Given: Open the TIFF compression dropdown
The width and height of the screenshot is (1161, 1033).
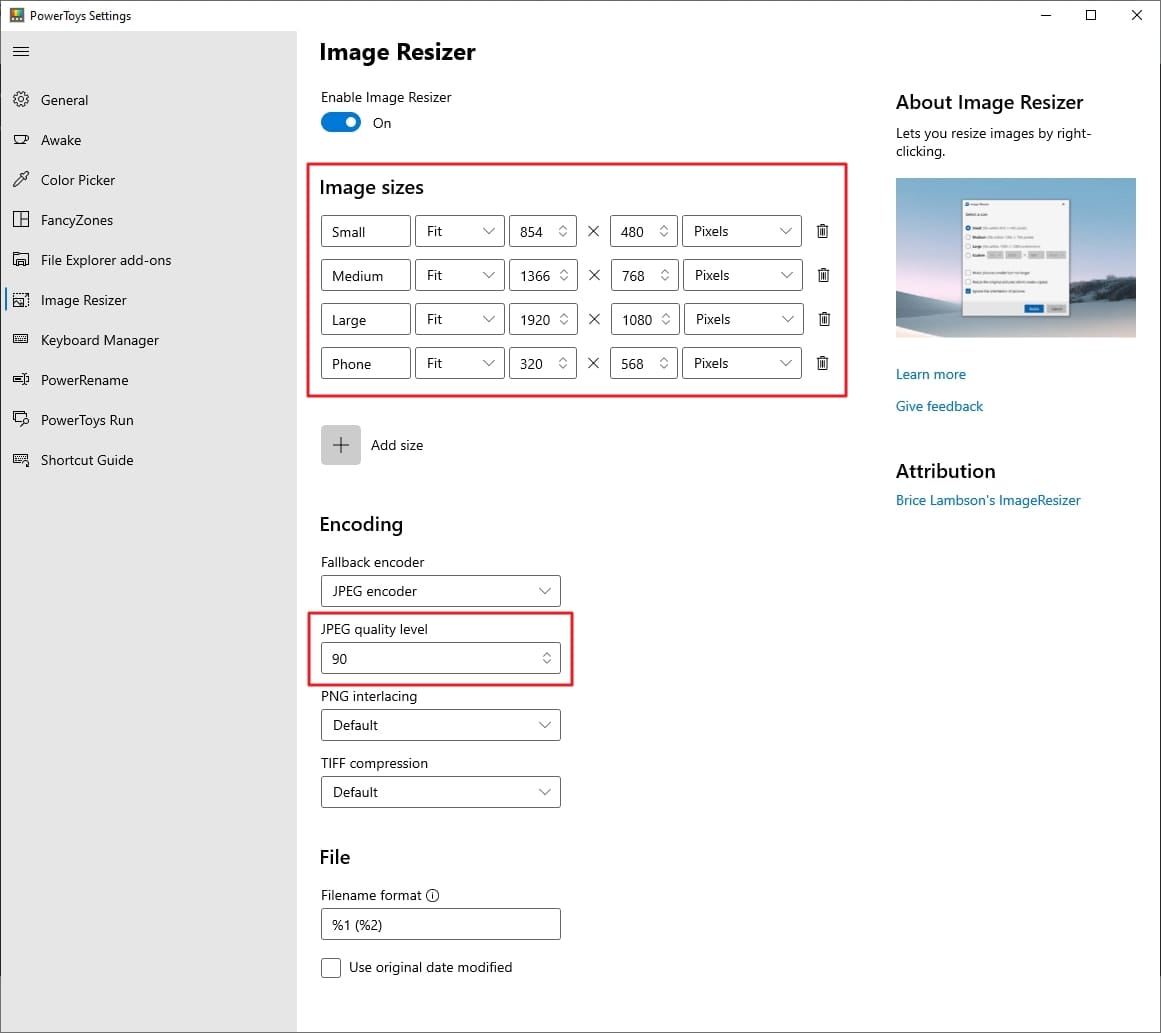Looking at the screenshot, I should pyautogui.click(x=440, y=792).
